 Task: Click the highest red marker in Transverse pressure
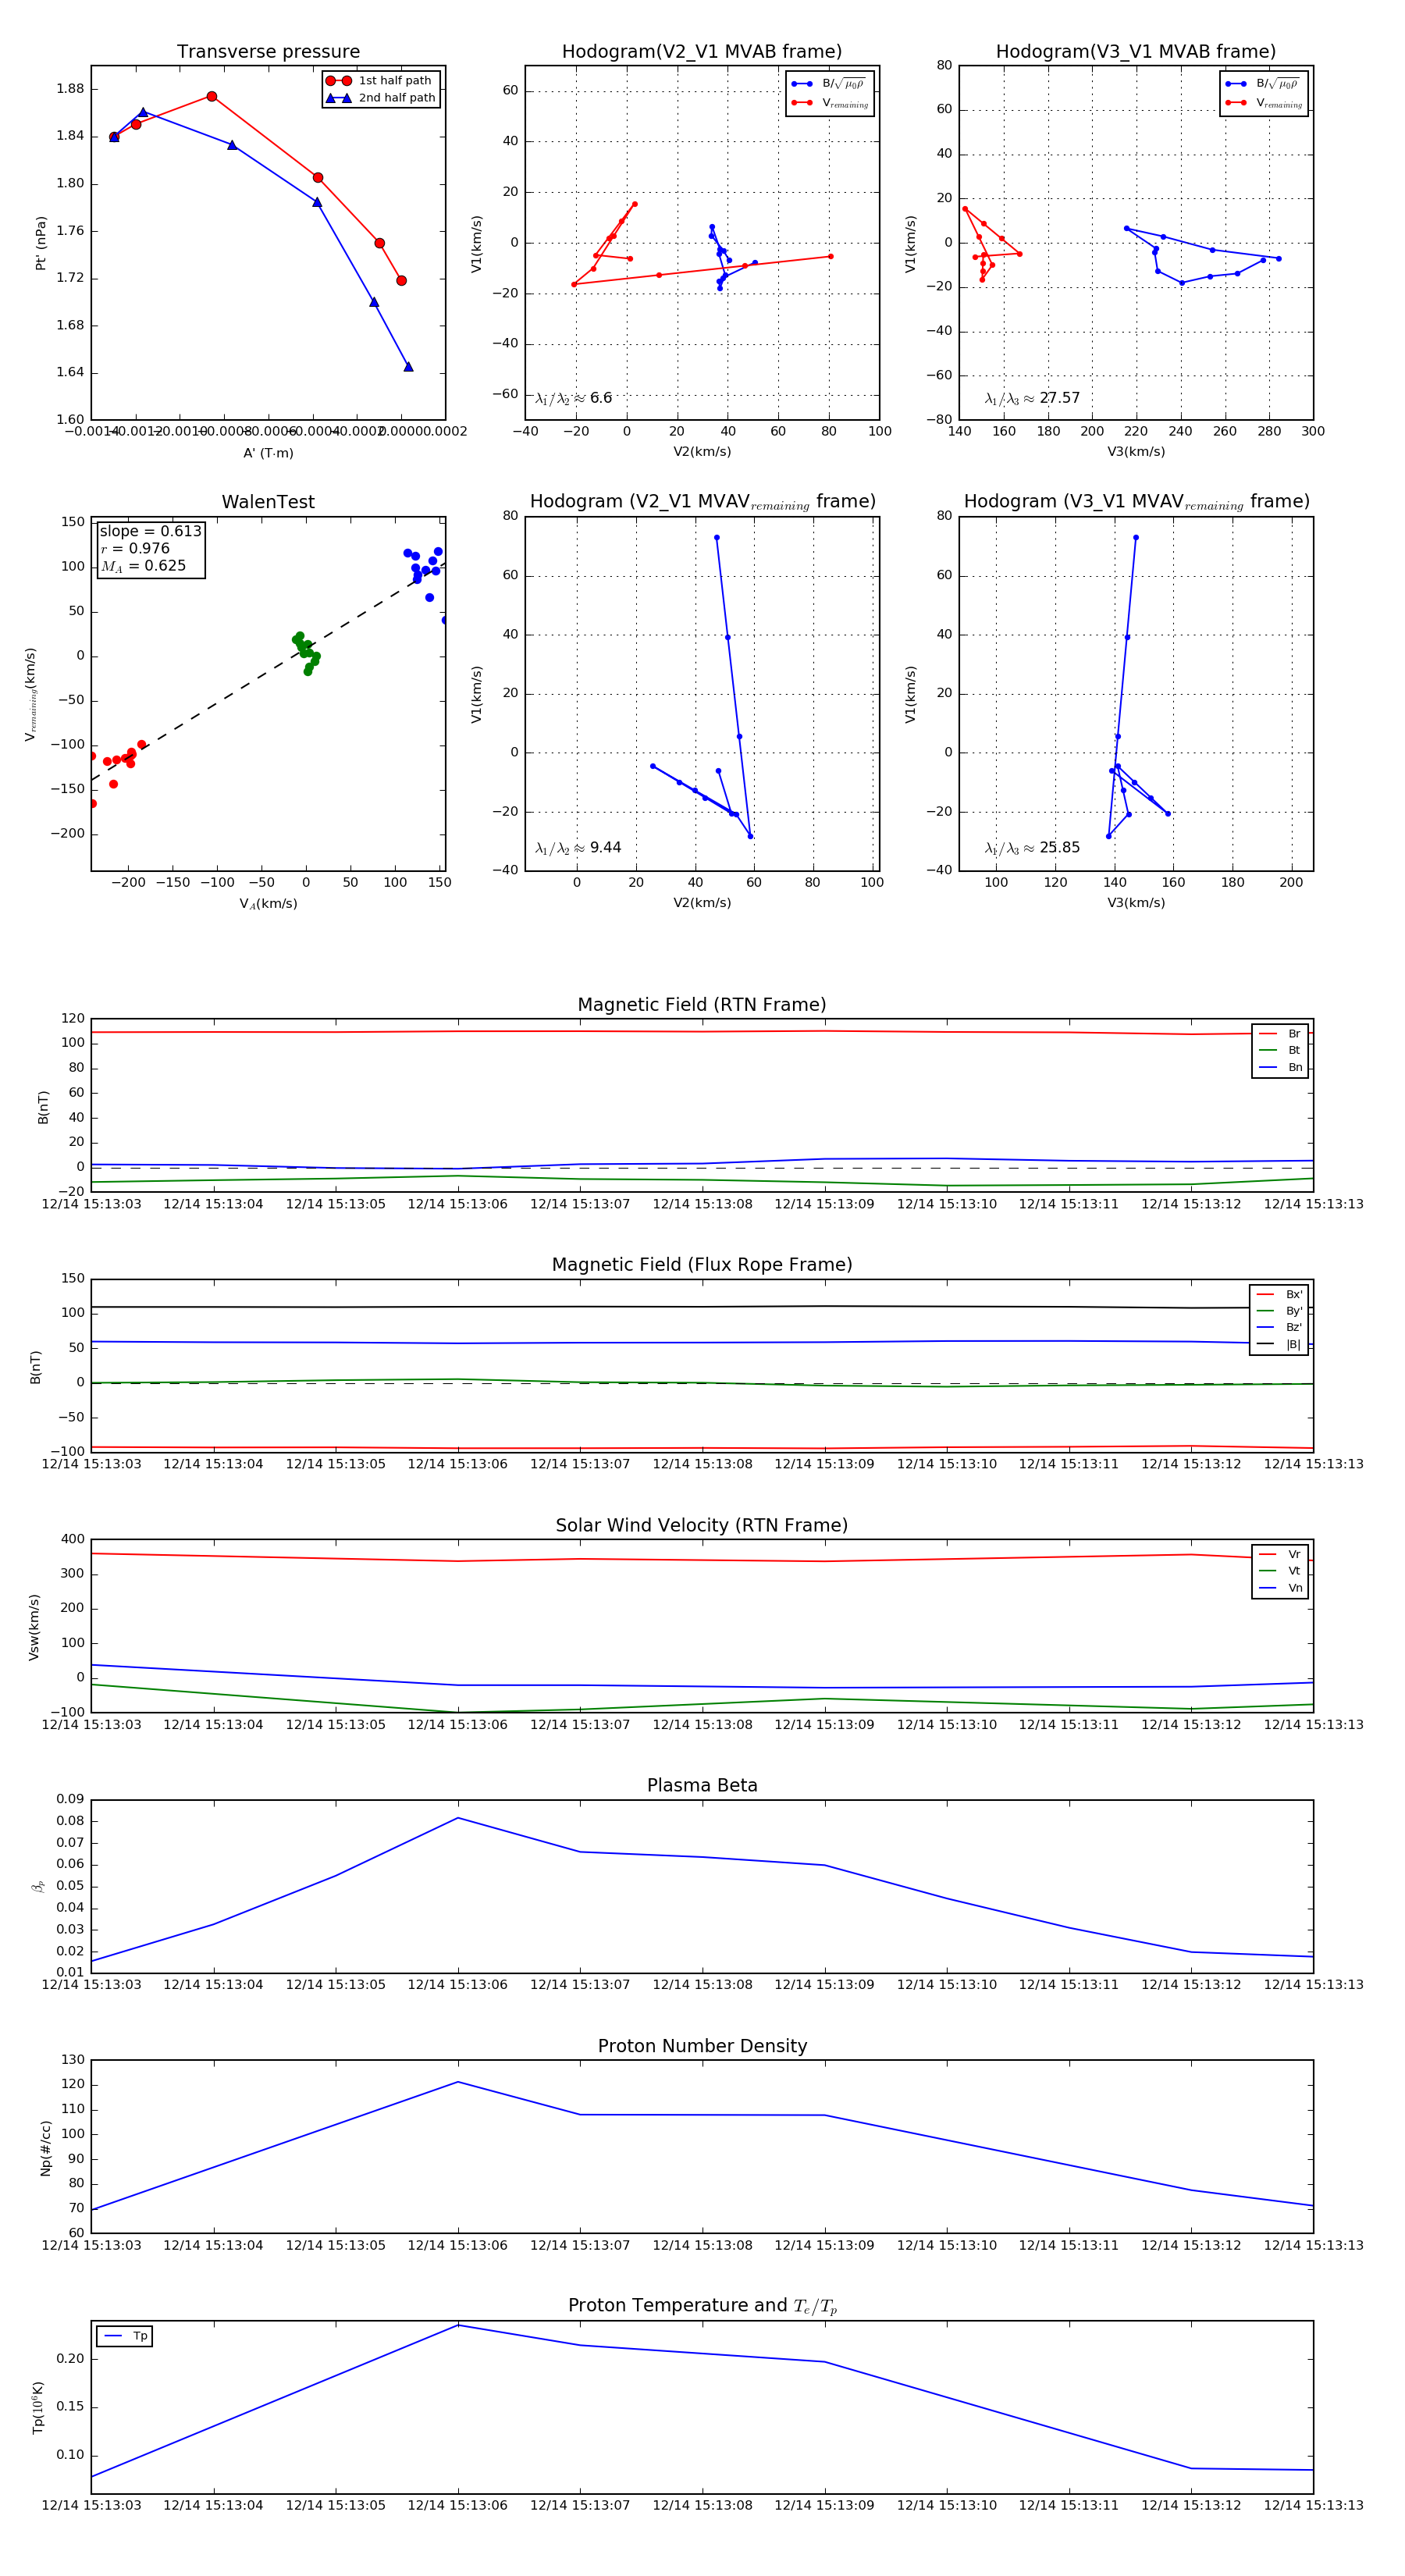tap(212, 97)
